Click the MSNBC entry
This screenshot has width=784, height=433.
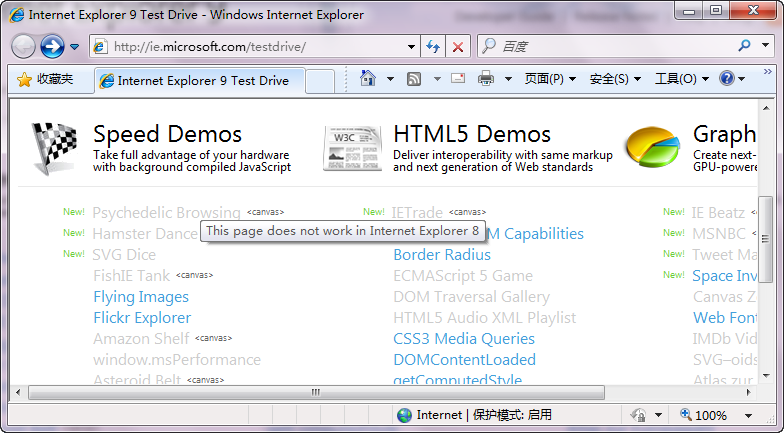(719, 234)
